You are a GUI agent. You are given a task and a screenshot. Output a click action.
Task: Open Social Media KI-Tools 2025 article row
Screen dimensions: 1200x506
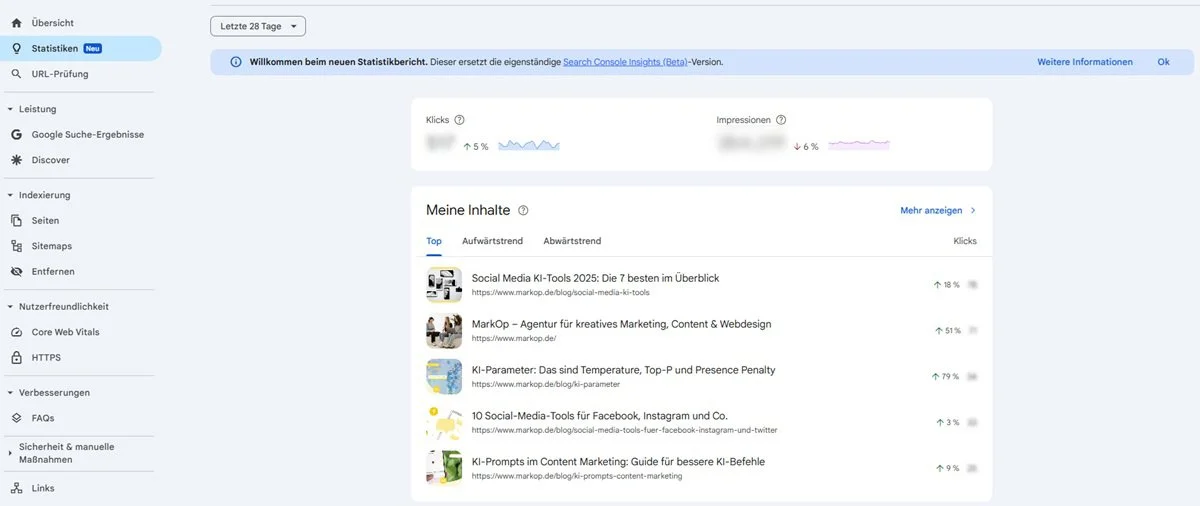click(701, 284)
